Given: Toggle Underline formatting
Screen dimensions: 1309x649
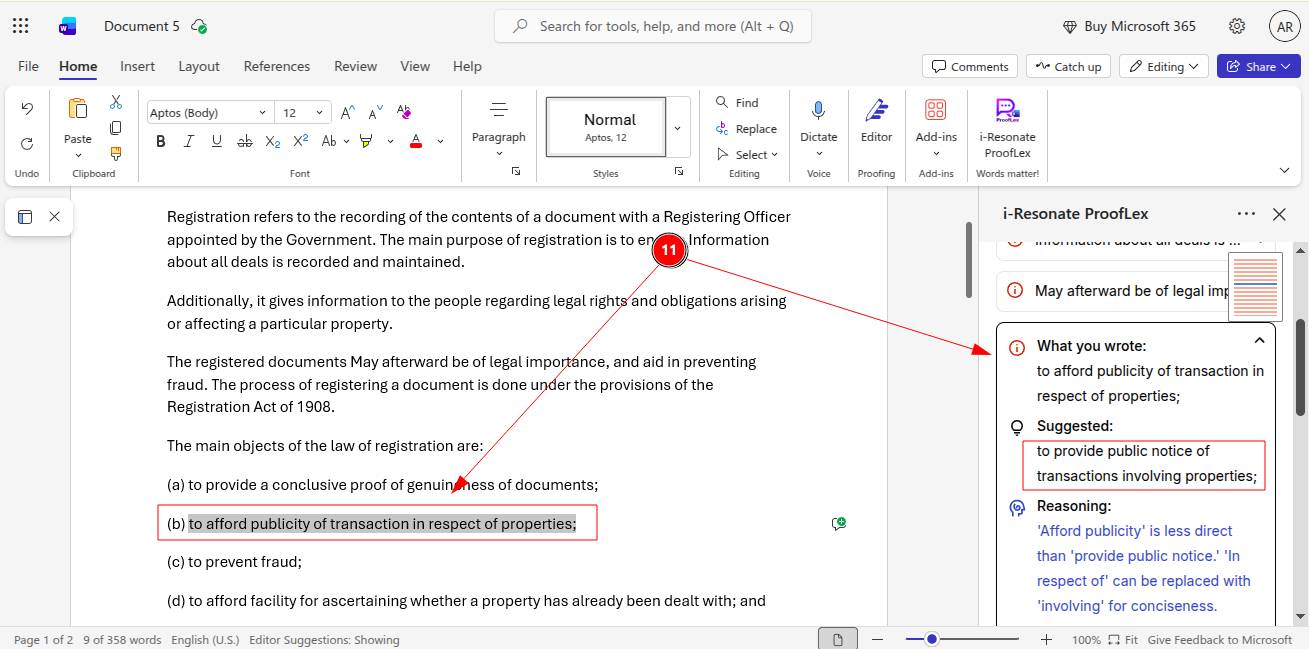Looking at the screenshot, I should coord(216,141).
